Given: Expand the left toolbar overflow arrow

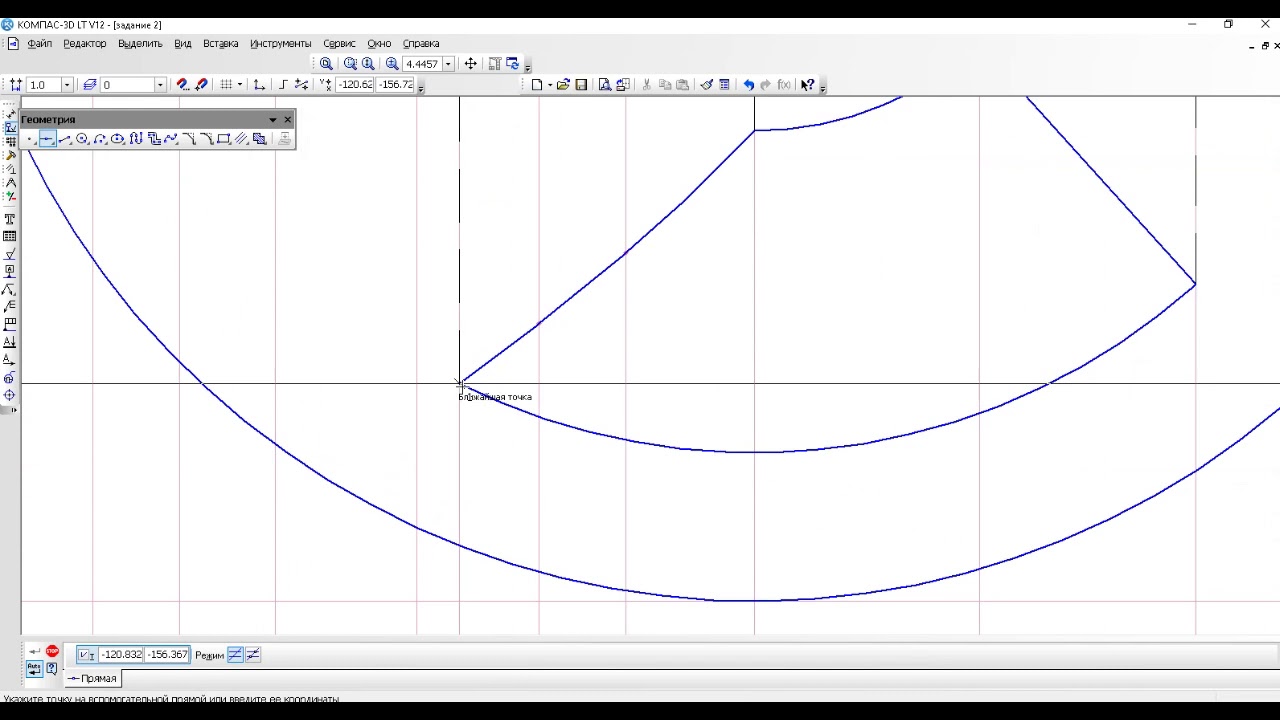Looking at the screenshot, I should pyautogui.click(x=13, y=410).
